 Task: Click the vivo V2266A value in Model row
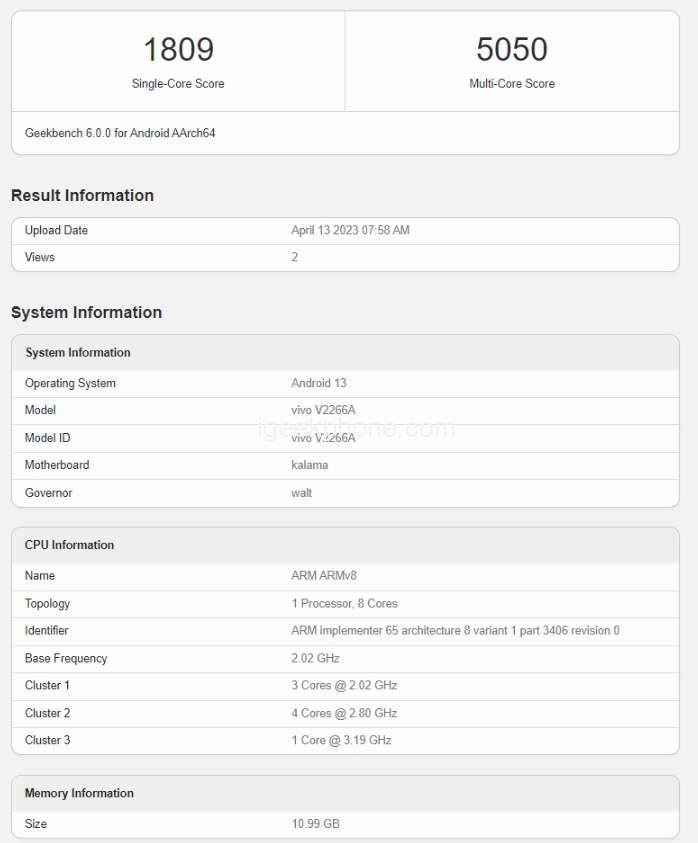(323, 410)
